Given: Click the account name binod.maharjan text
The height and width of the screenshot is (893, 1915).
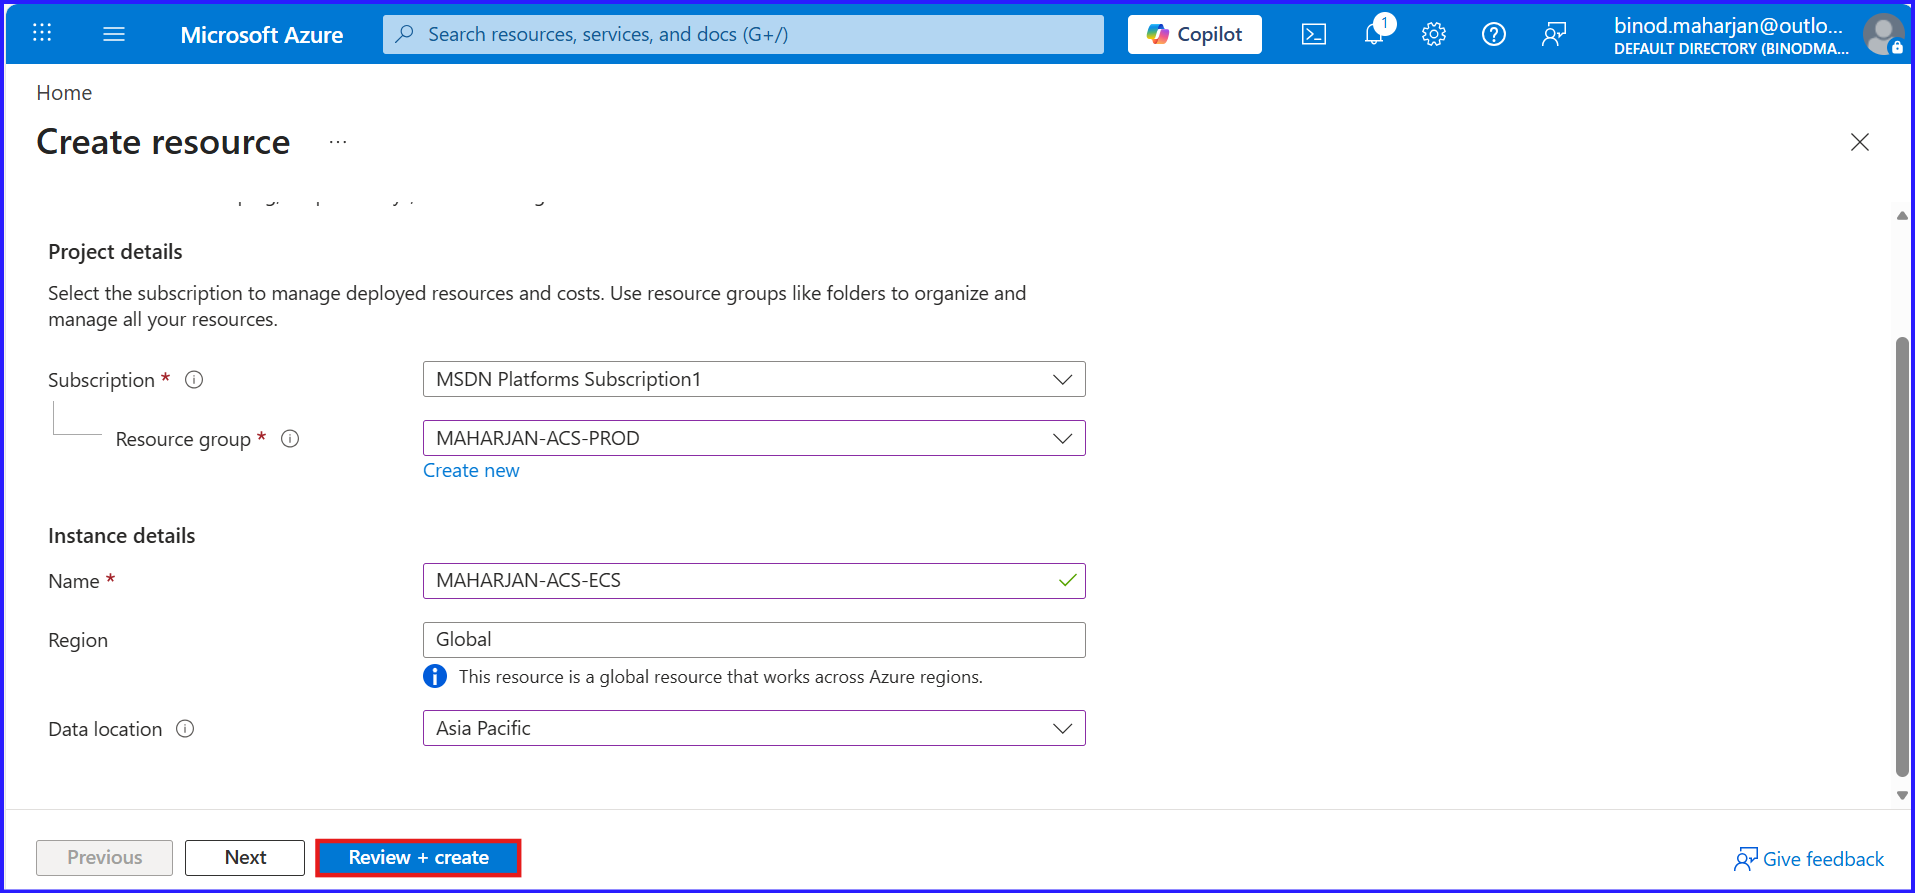Looking at the screenshot, I should (x=1728, y=26).
